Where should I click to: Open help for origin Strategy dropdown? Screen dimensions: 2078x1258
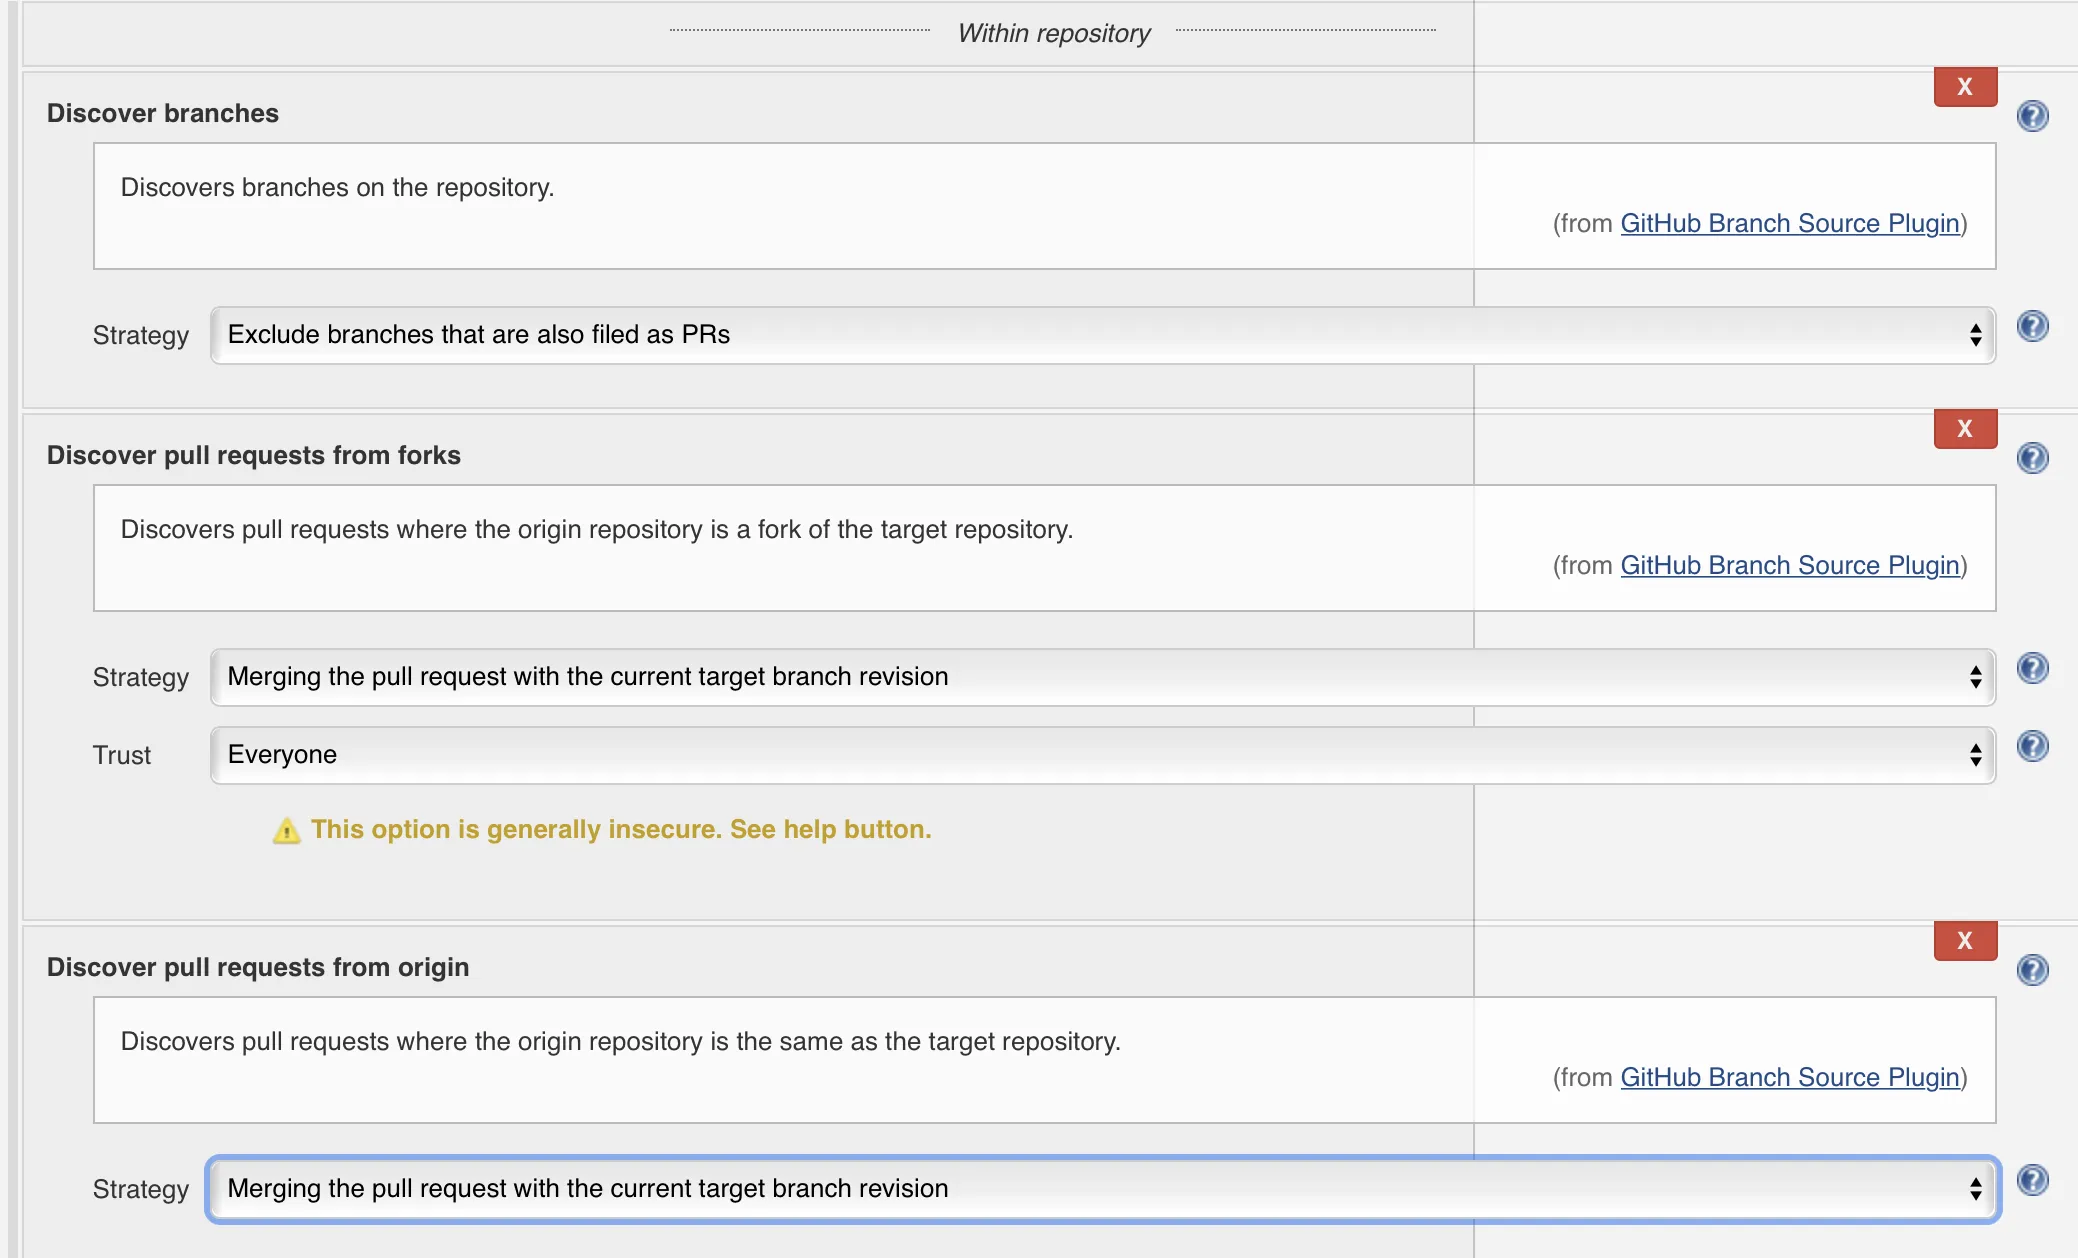pos(2032,1180)
